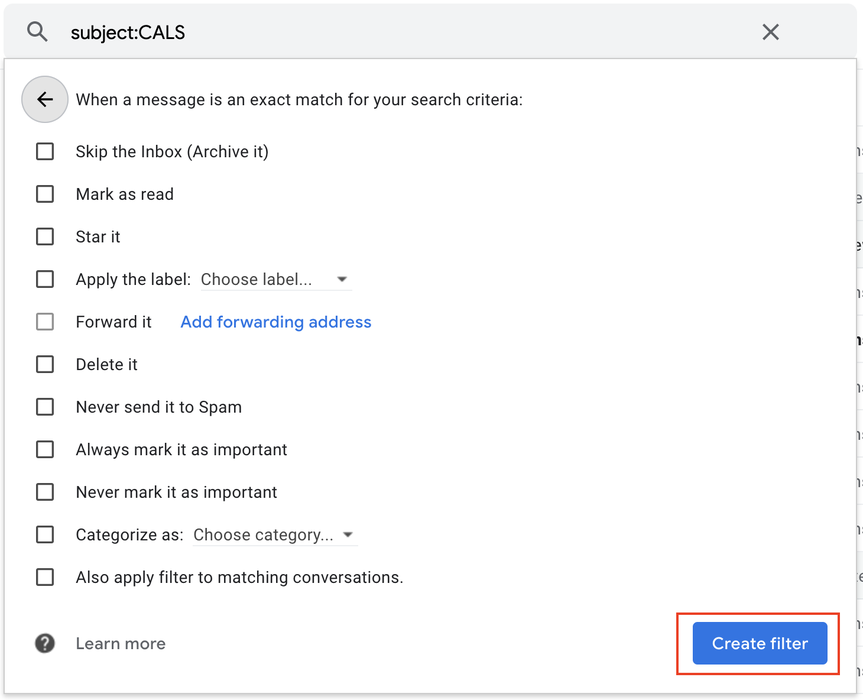Image resolution: width=863 pixels, height=700 pixels.
Task: Click the back arrow to return to search options
Action: click(x=44, y=99)
